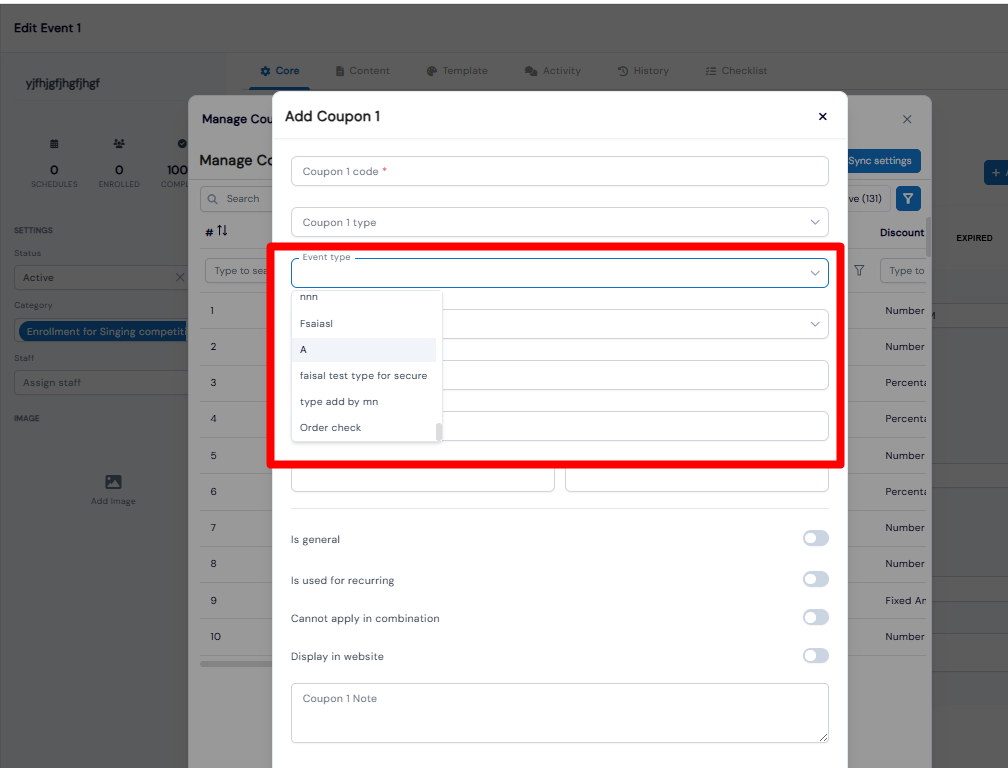Image resolution: width=1008 pixels, height=768 pixels.
Task: Select 'Order check' event type option
Action: tap(364, 427)
